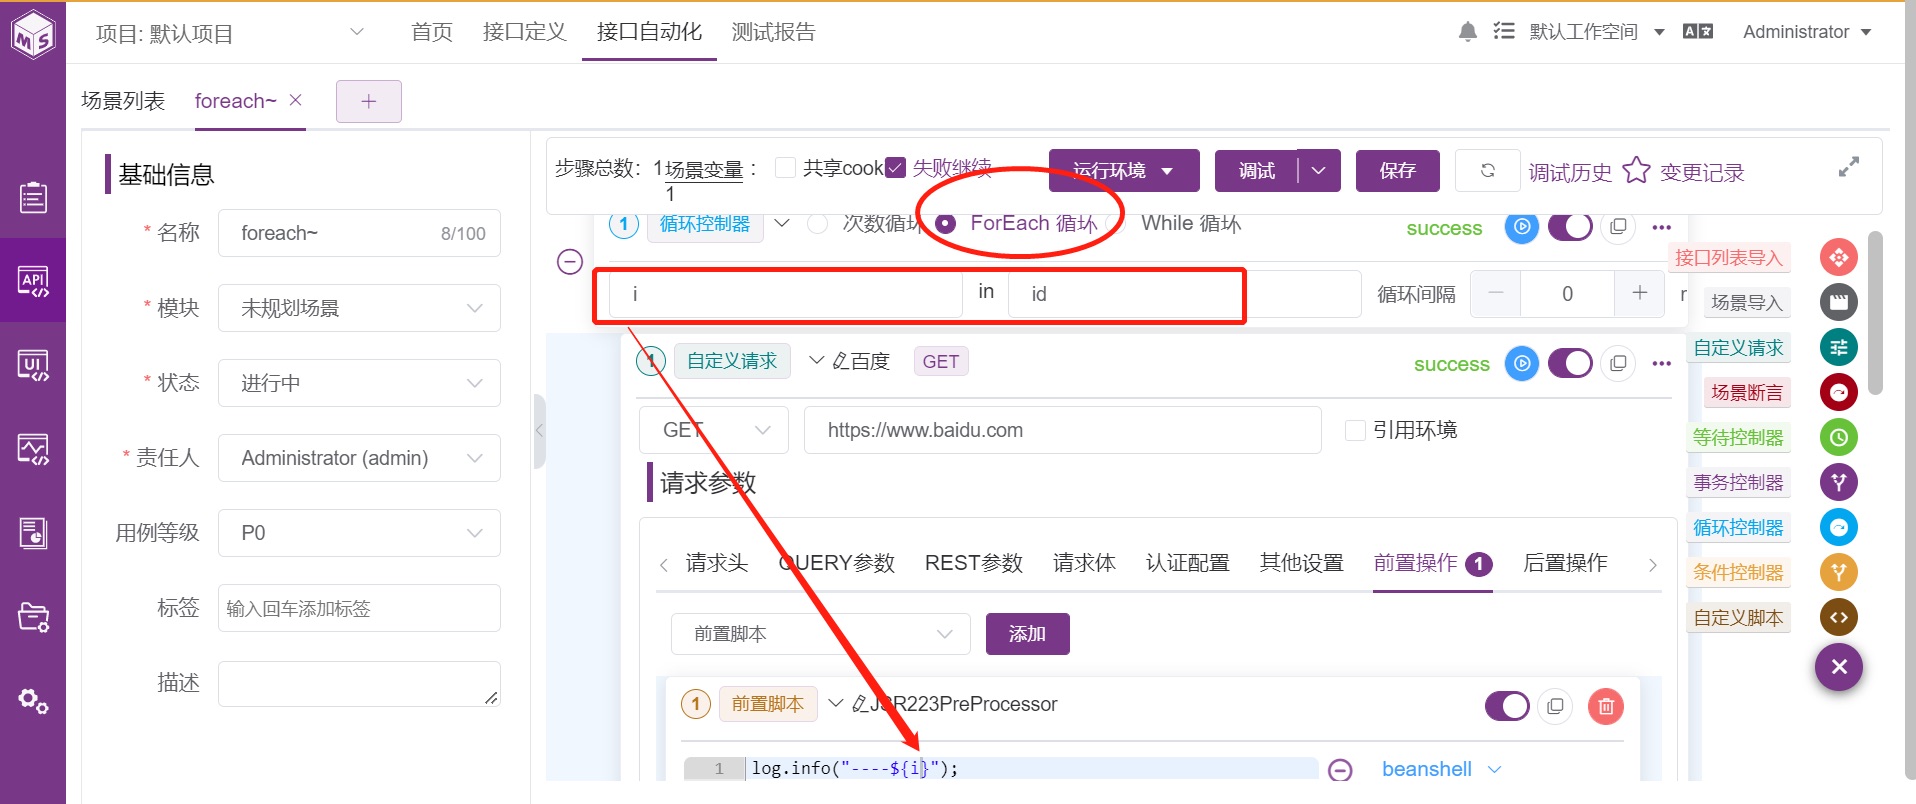Select the ForEach loop radio button
This screenshot has height=804, width=1916.
pyautogui.click(x=945, y=224)
